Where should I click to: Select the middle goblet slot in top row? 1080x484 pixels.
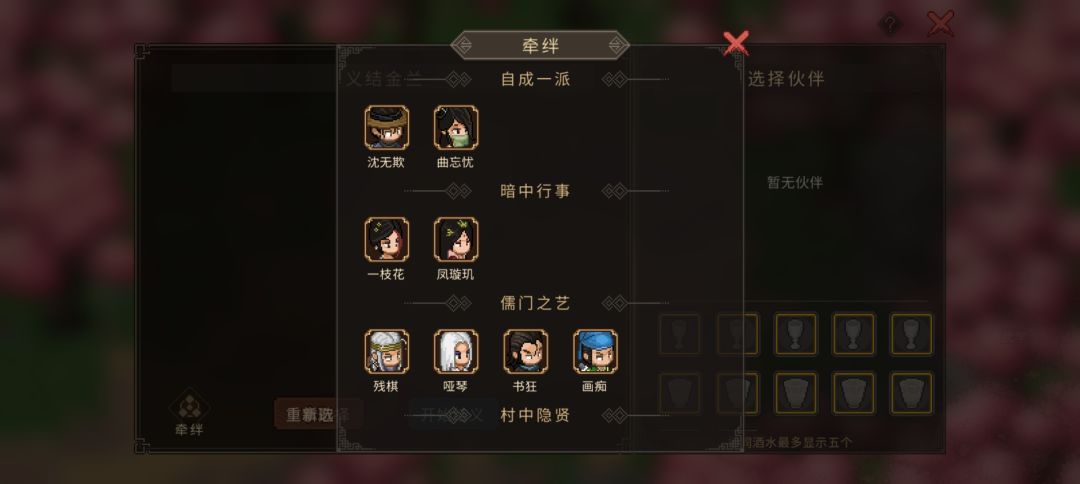tap(796, 335)
